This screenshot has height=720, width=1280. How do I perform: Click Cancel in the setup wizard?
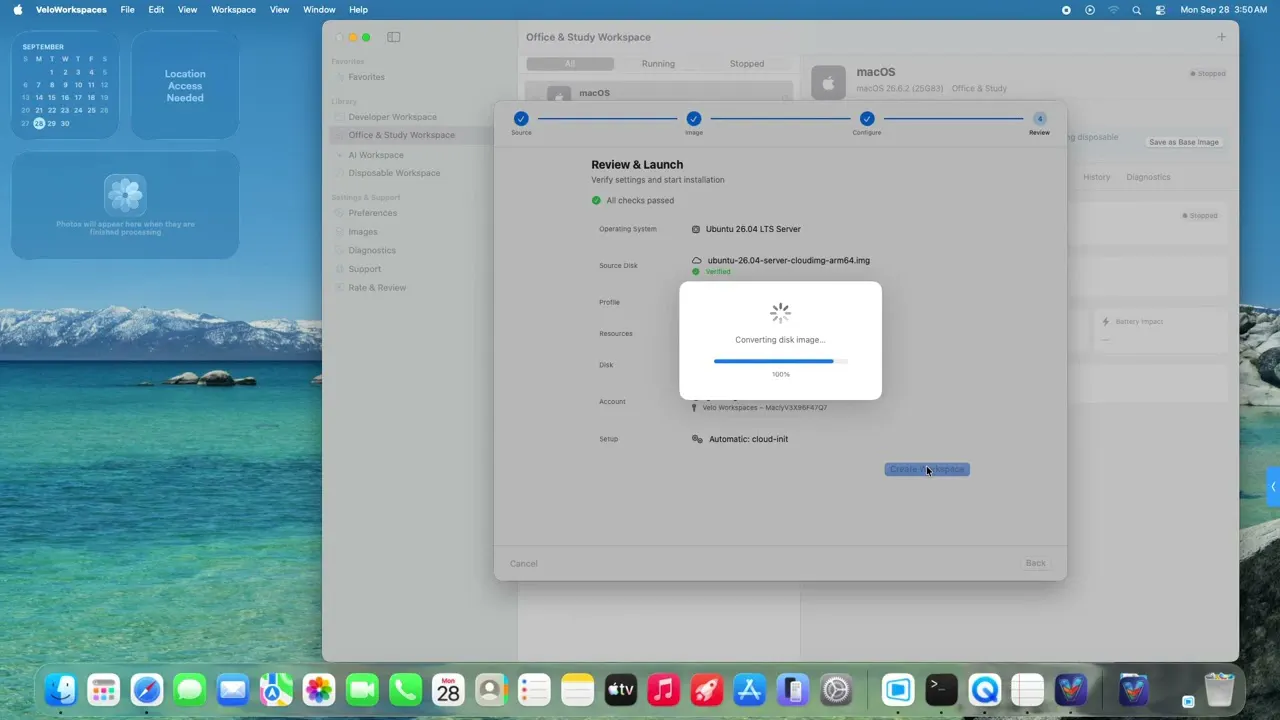[x=524, y=564]
